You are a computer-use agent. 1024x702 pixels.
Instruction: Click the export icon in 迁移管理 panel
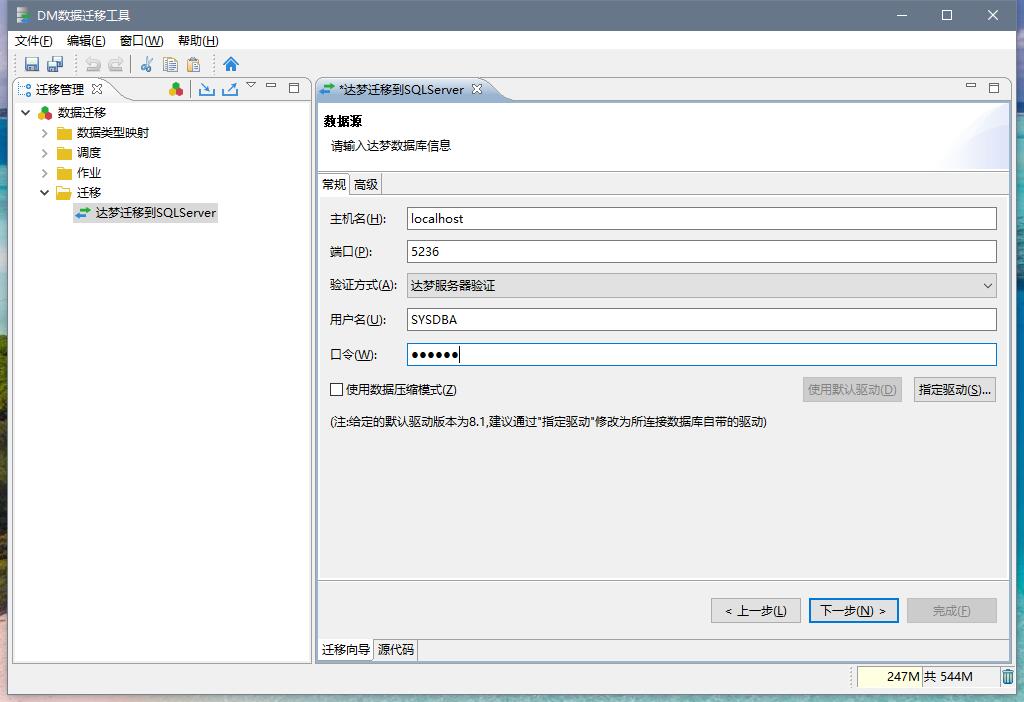[229, 89]
